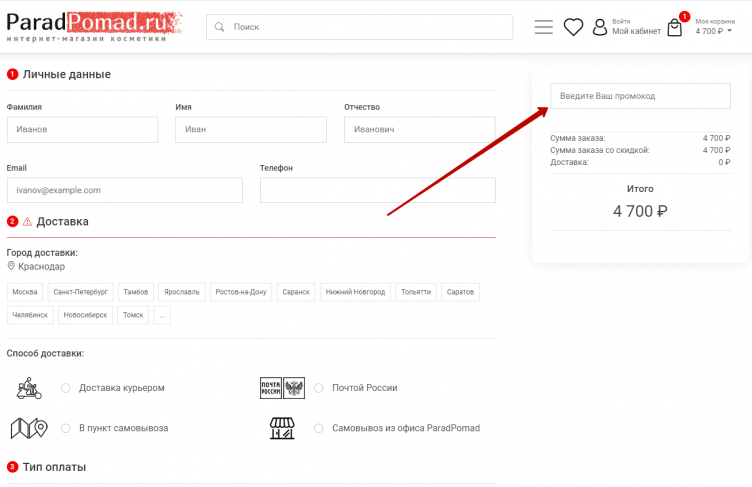The width and height of the screenshot is (752, 487).
Task: Choose В пункт самовывоза radio button
Action: (65, 428)
